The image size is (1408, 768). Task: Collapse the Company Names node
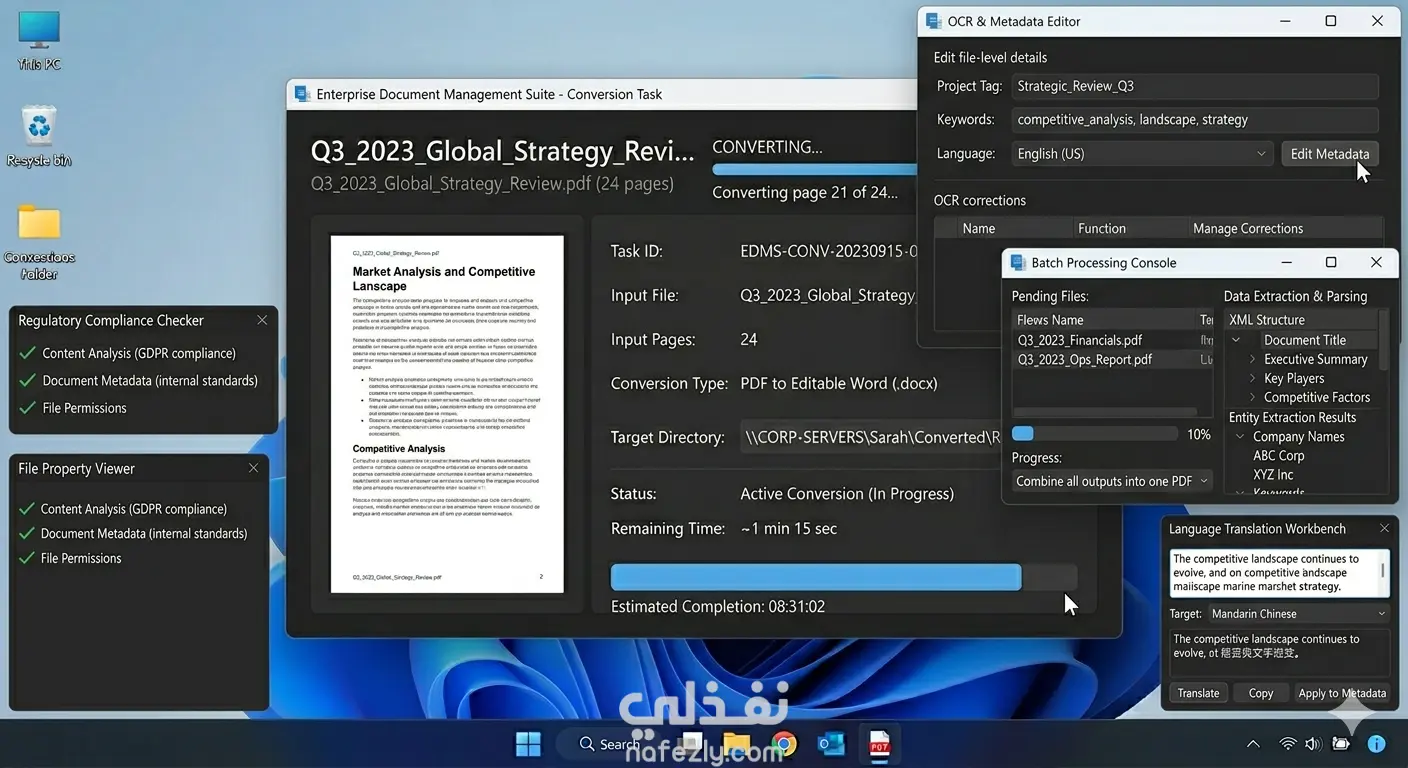(1240, 436)
